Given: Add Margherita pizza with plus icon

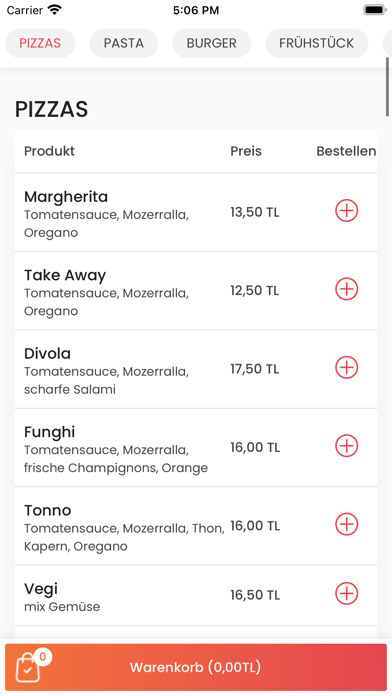Looking at the screenshot, I should (346, 211).
